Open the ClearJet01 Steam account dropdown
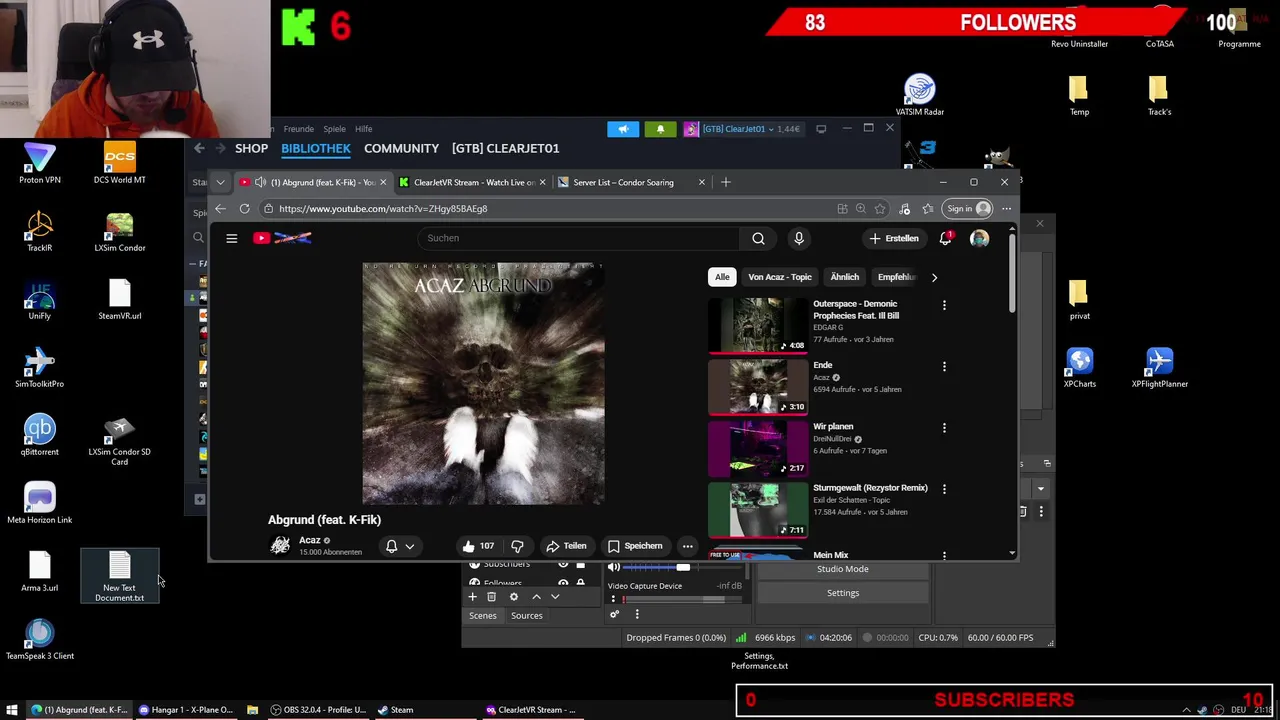This screenshot has height=720, width=1280. pyautogui.click(x=742, y=129)
